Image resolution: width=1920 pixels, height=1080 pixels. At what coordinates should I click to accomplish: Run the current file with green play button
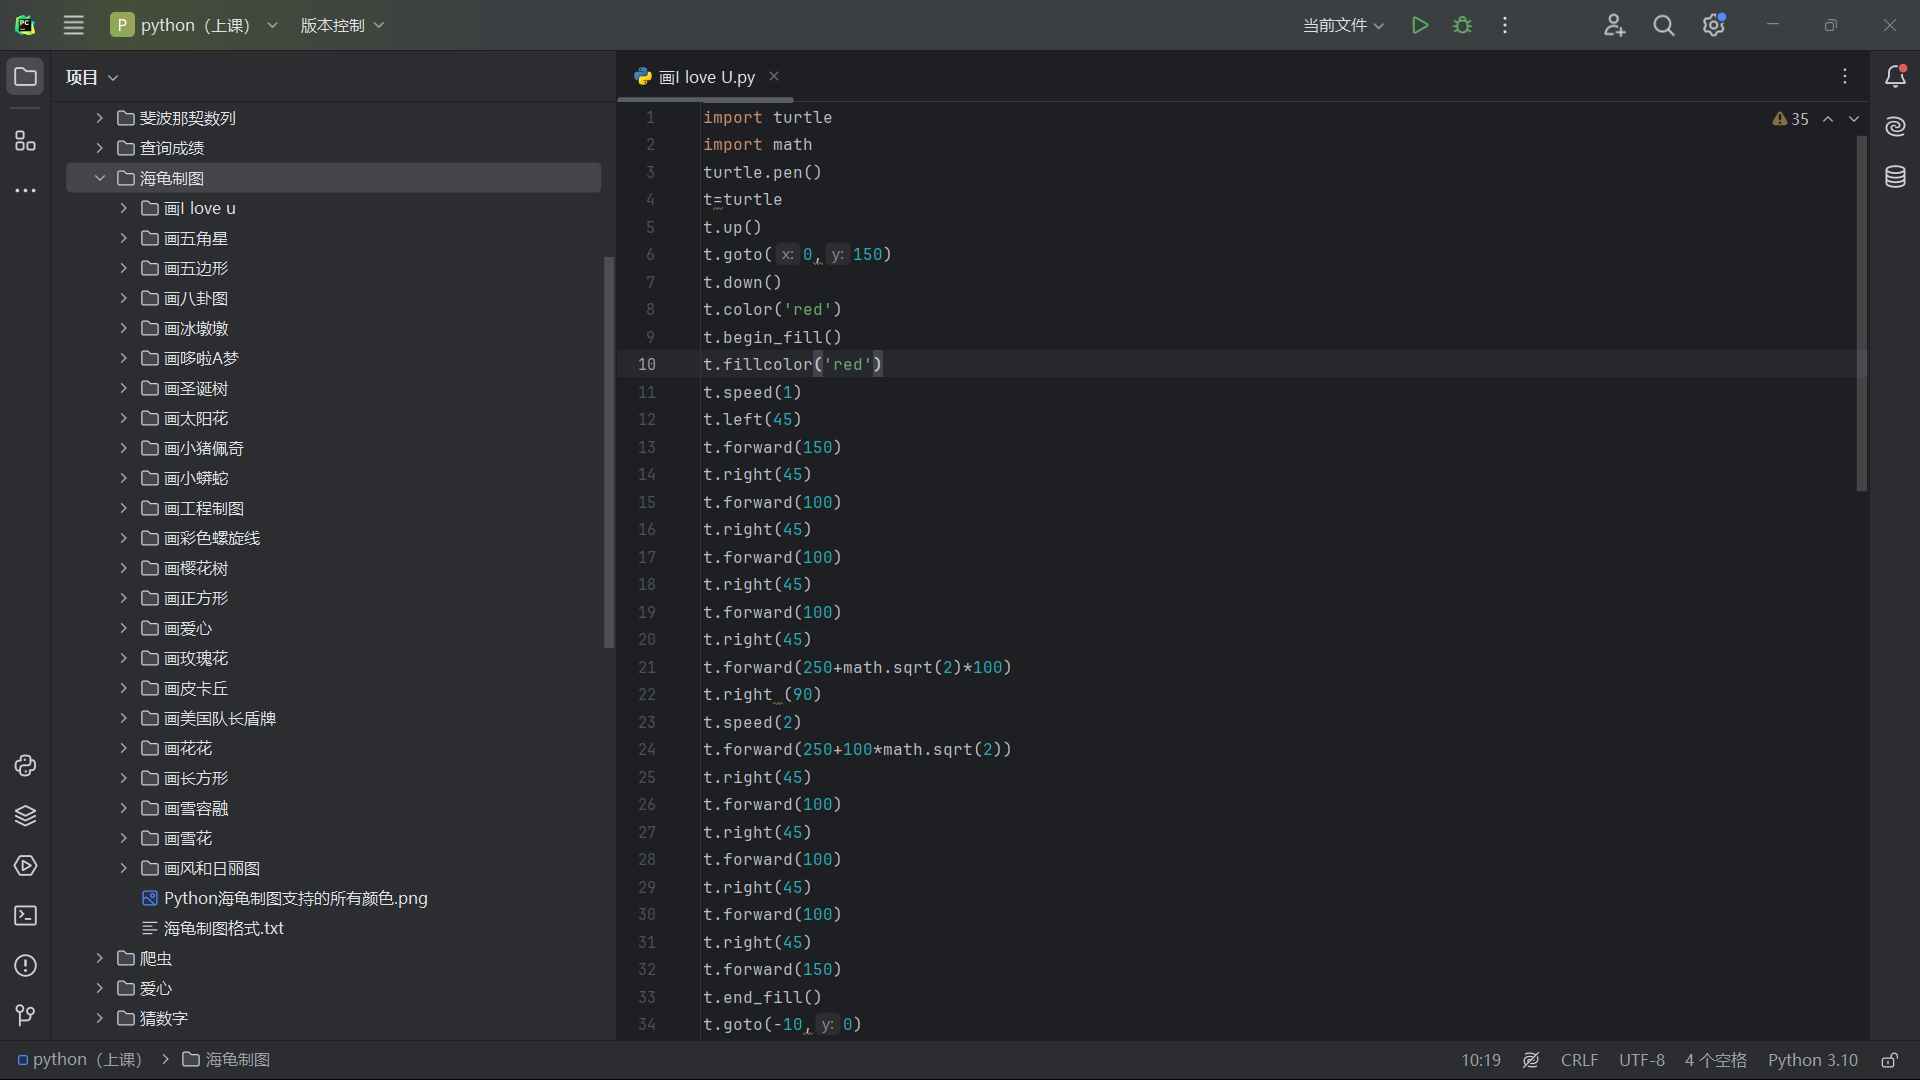(1419, 25)
